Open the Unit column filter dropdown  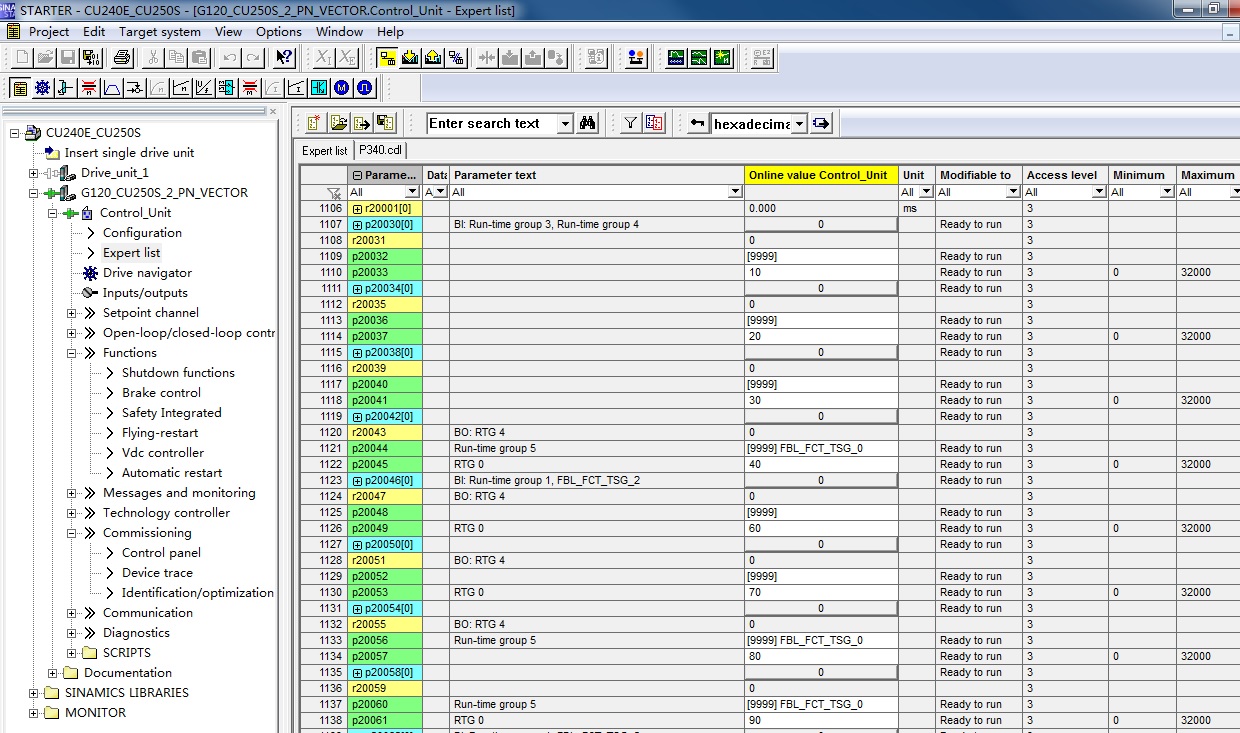(x=926, y=192)
